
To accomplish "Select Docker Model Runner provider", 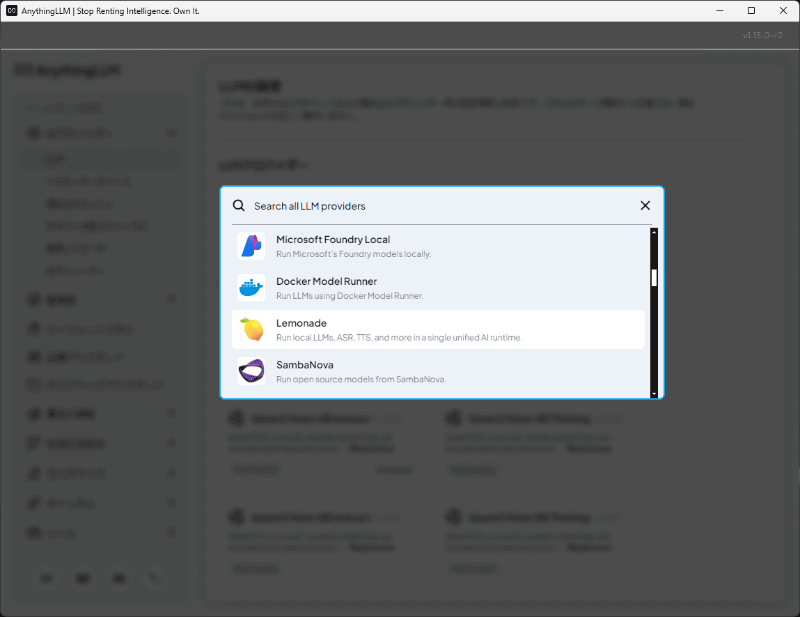I will click(438, 288).
